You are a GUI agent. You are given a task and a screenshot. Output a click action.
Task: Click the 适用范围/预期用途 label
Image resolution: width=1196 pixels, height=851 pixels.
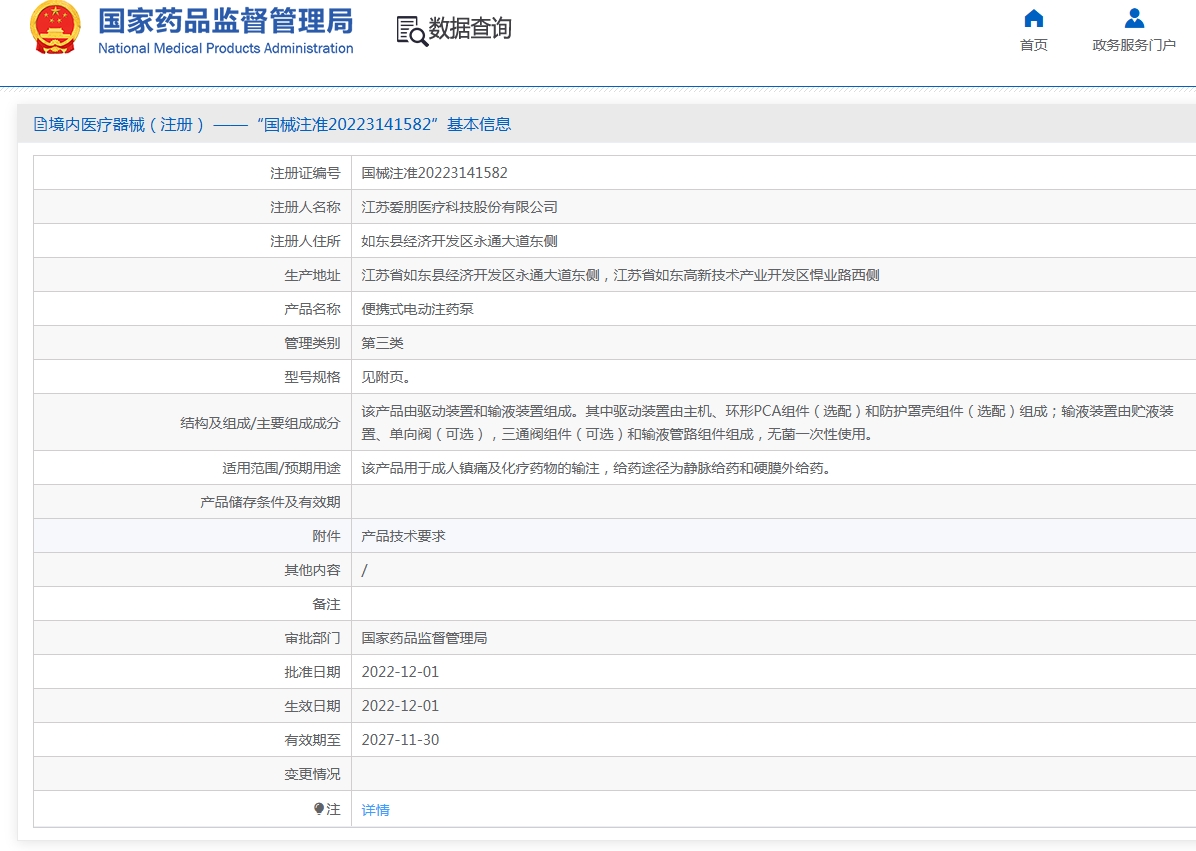(281, 468)
